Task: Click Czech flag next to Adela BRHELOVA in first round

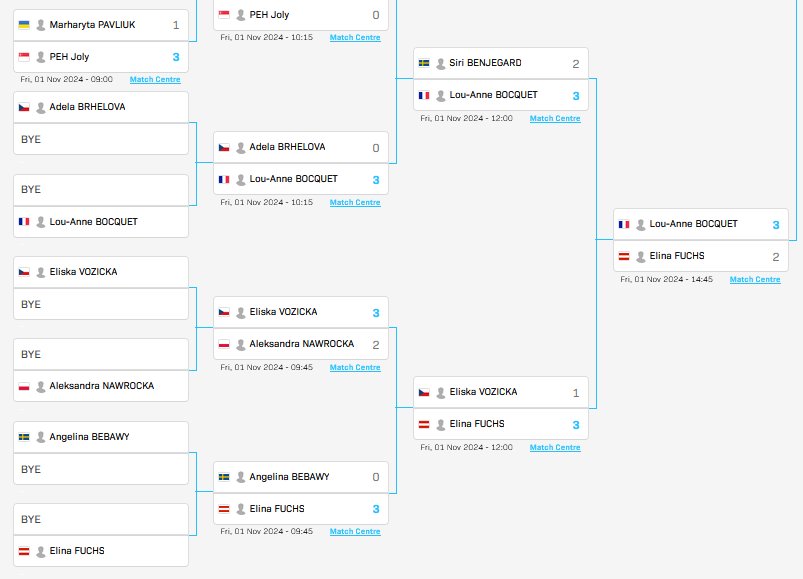Action: [x=24, y=107]
